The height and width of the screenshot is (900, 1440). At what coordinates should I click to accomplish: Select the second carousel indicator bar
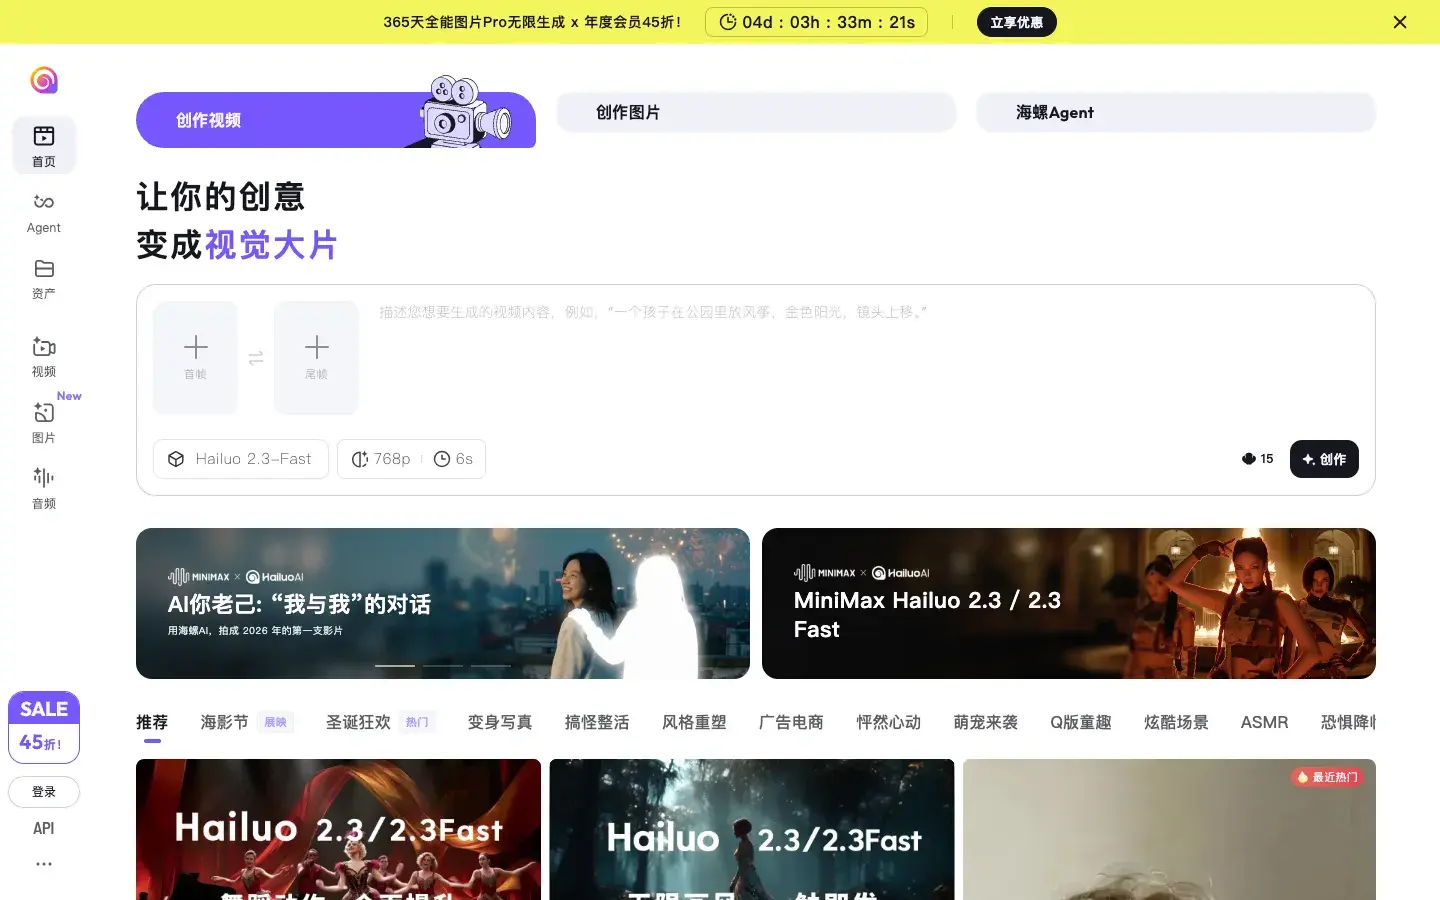443,665
